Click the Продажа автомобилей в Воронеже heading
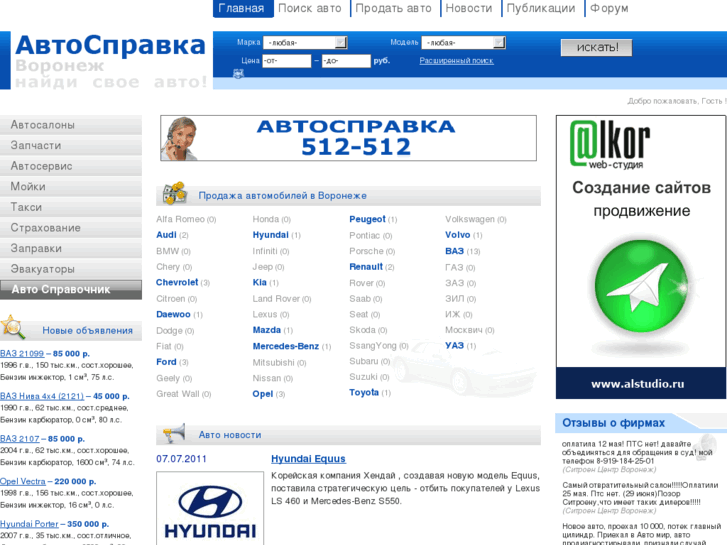727x545 pixels. pos(282,196)
